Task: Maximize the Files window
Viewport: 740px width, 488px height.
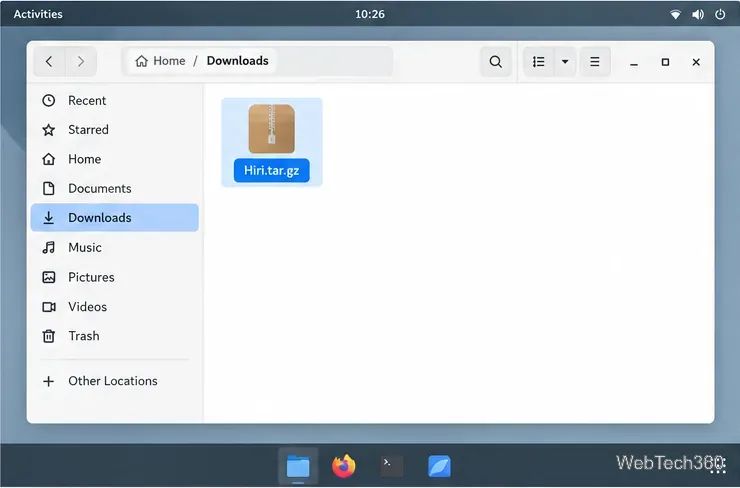Action: [665, 62]
